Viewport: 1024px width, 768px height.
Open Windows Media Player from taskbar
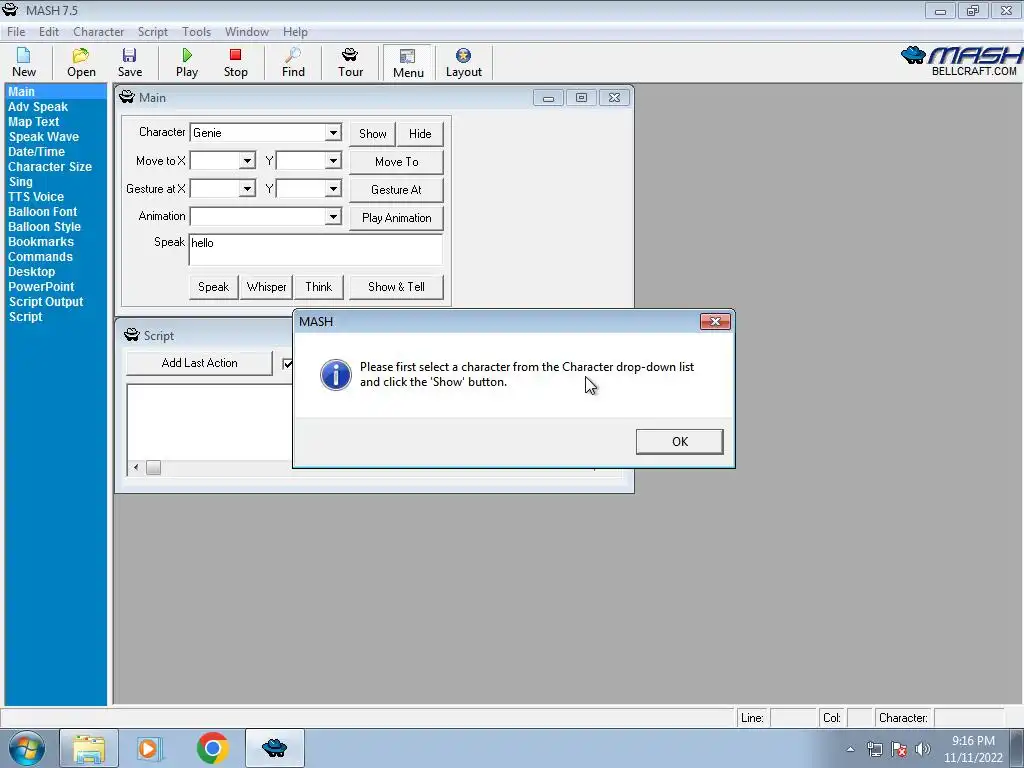(150, 748)
